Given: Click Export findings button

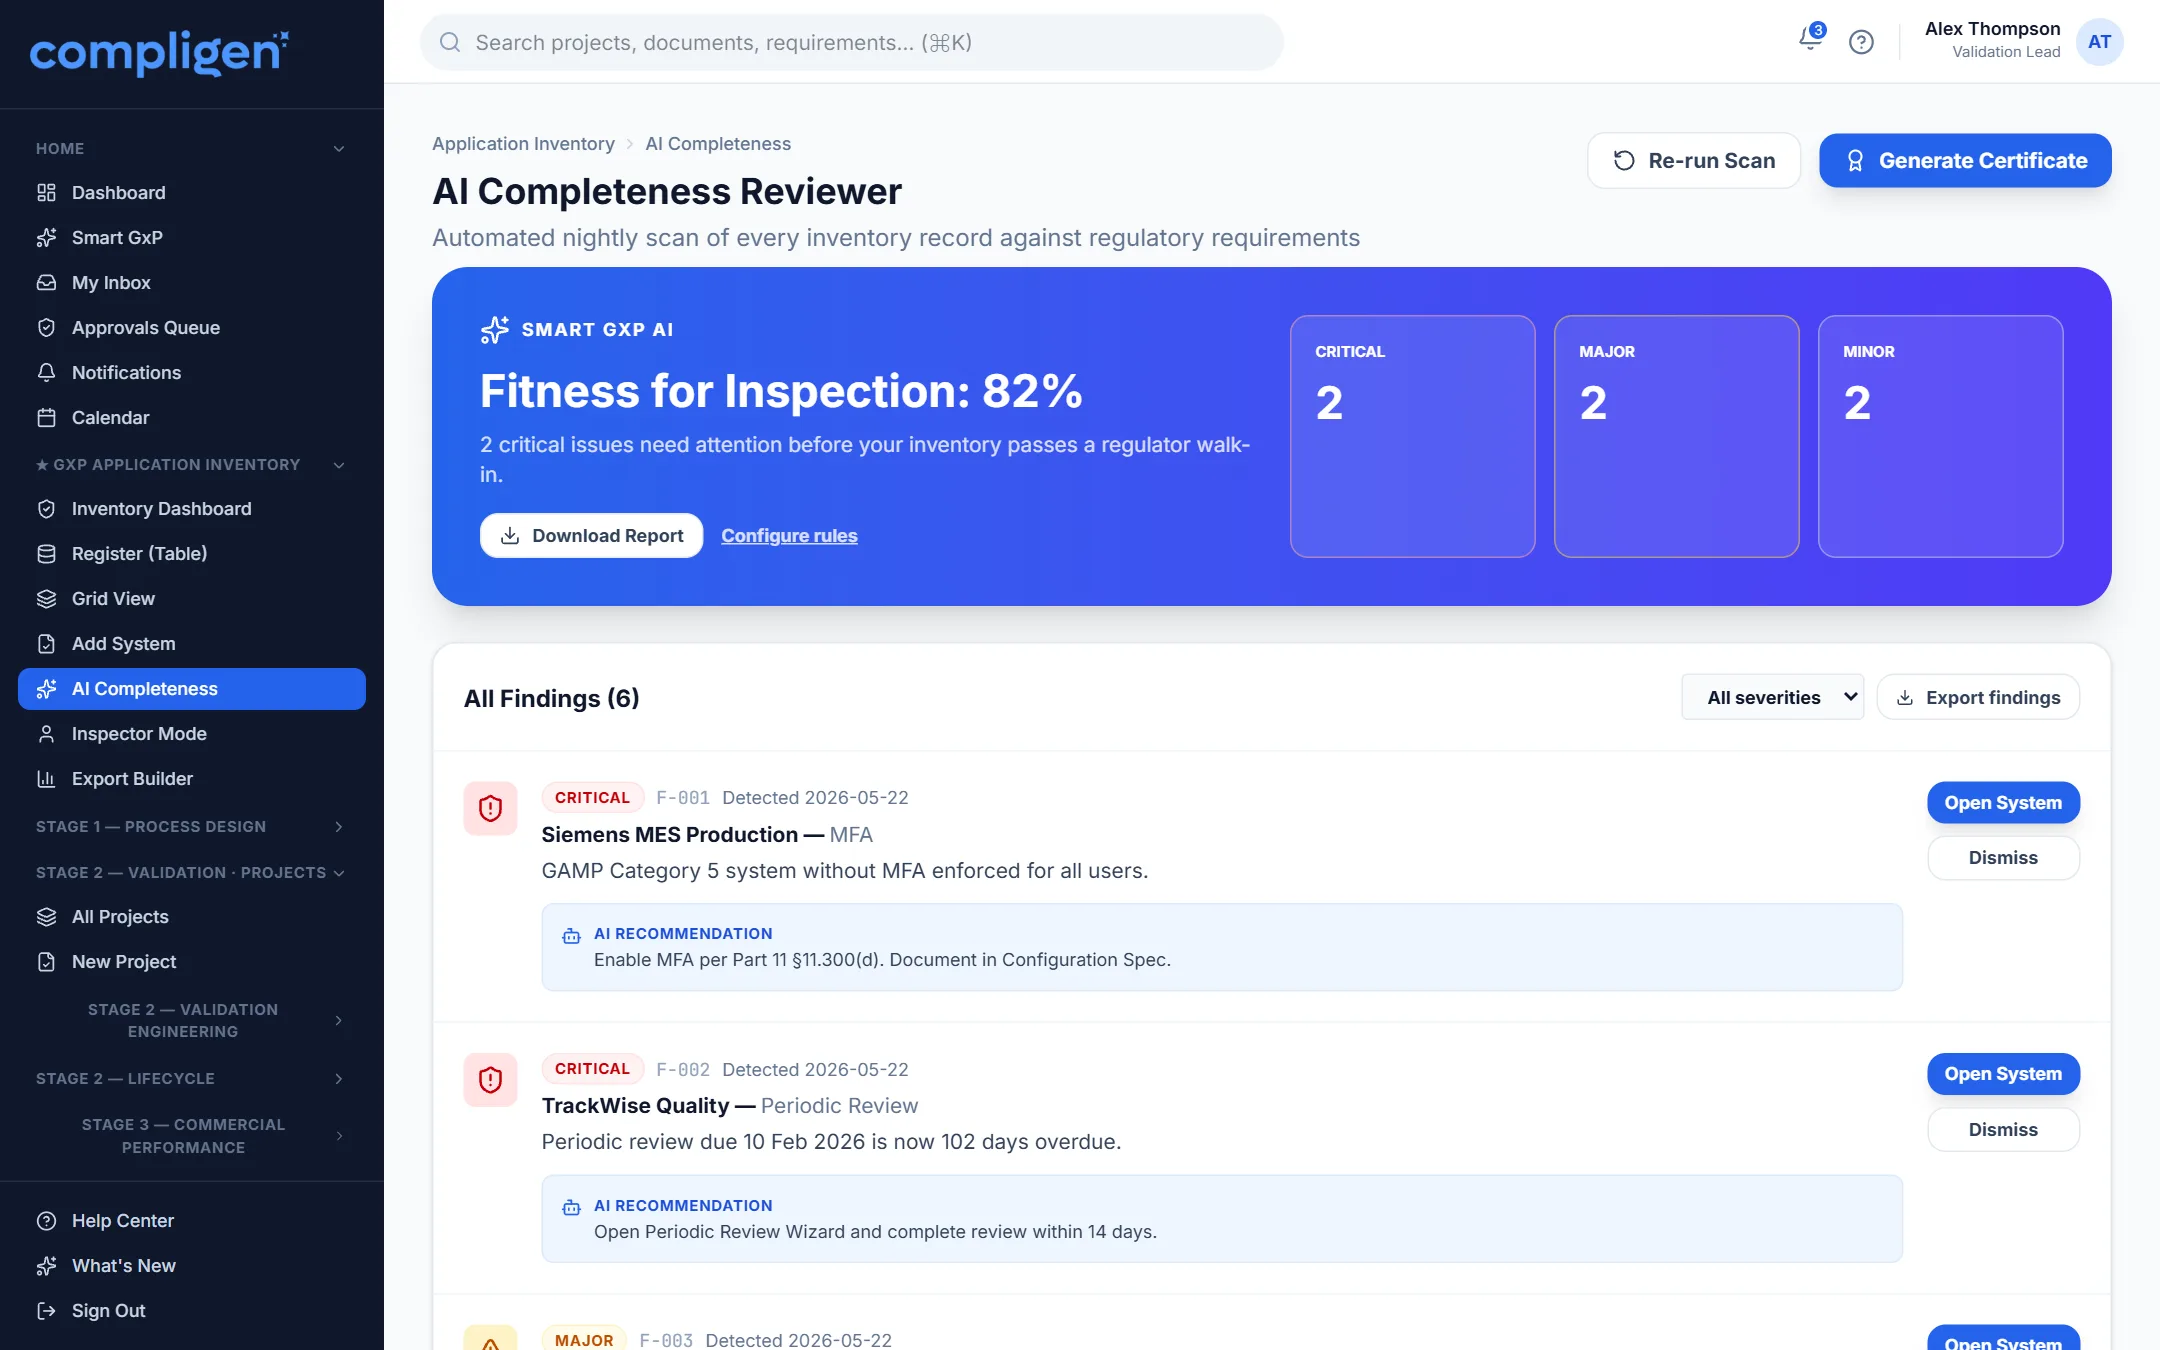Looking at the screenshot, I should click(1978, 697).
